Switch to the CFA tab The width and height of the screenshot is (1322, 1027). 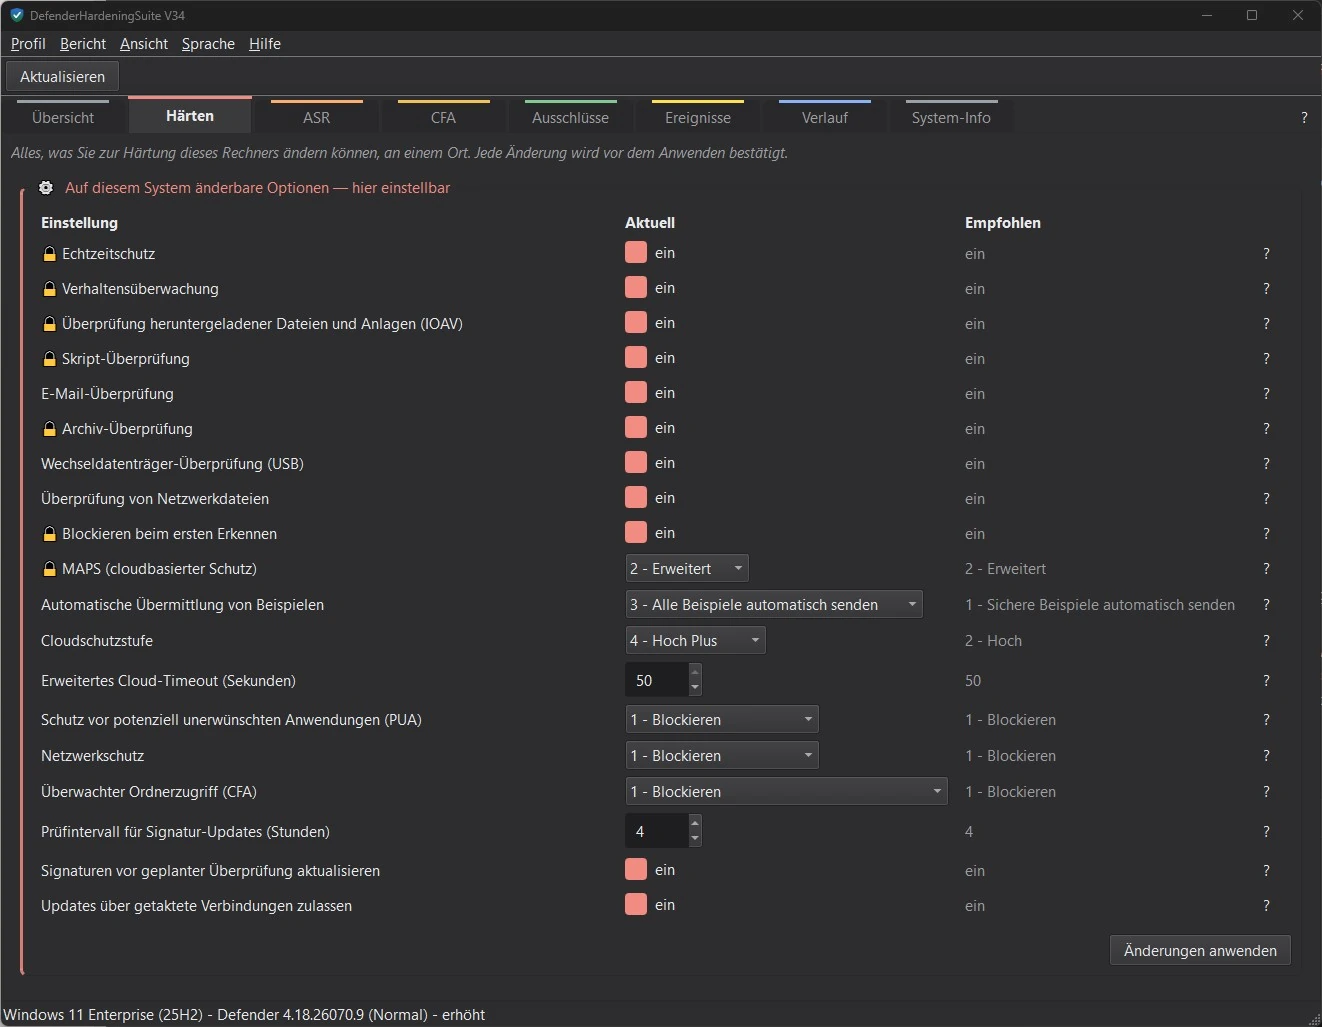coord(443,117)
